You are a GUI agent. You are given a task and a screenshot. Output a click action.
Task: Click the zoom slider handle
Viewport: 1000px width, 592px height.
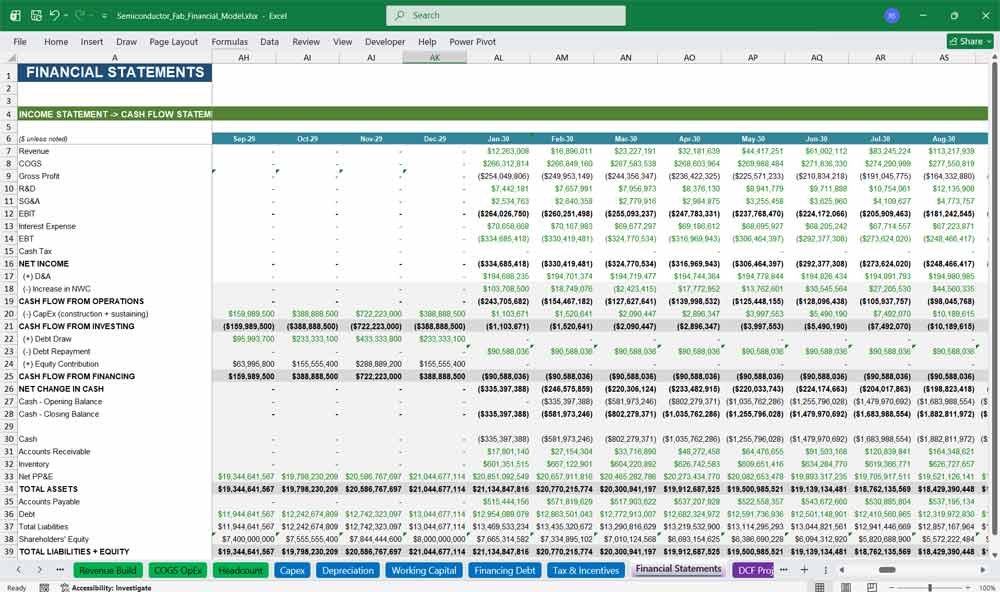(930, 588)
